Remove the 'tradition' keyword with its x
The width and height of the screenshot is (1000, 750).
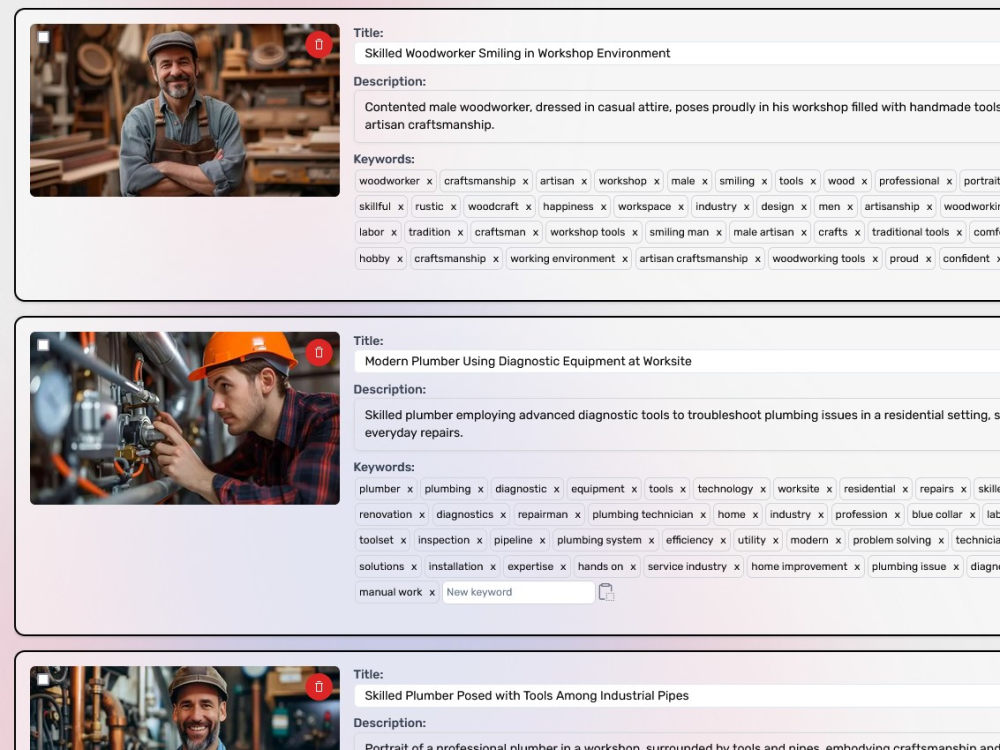click(x=460, y=233)
